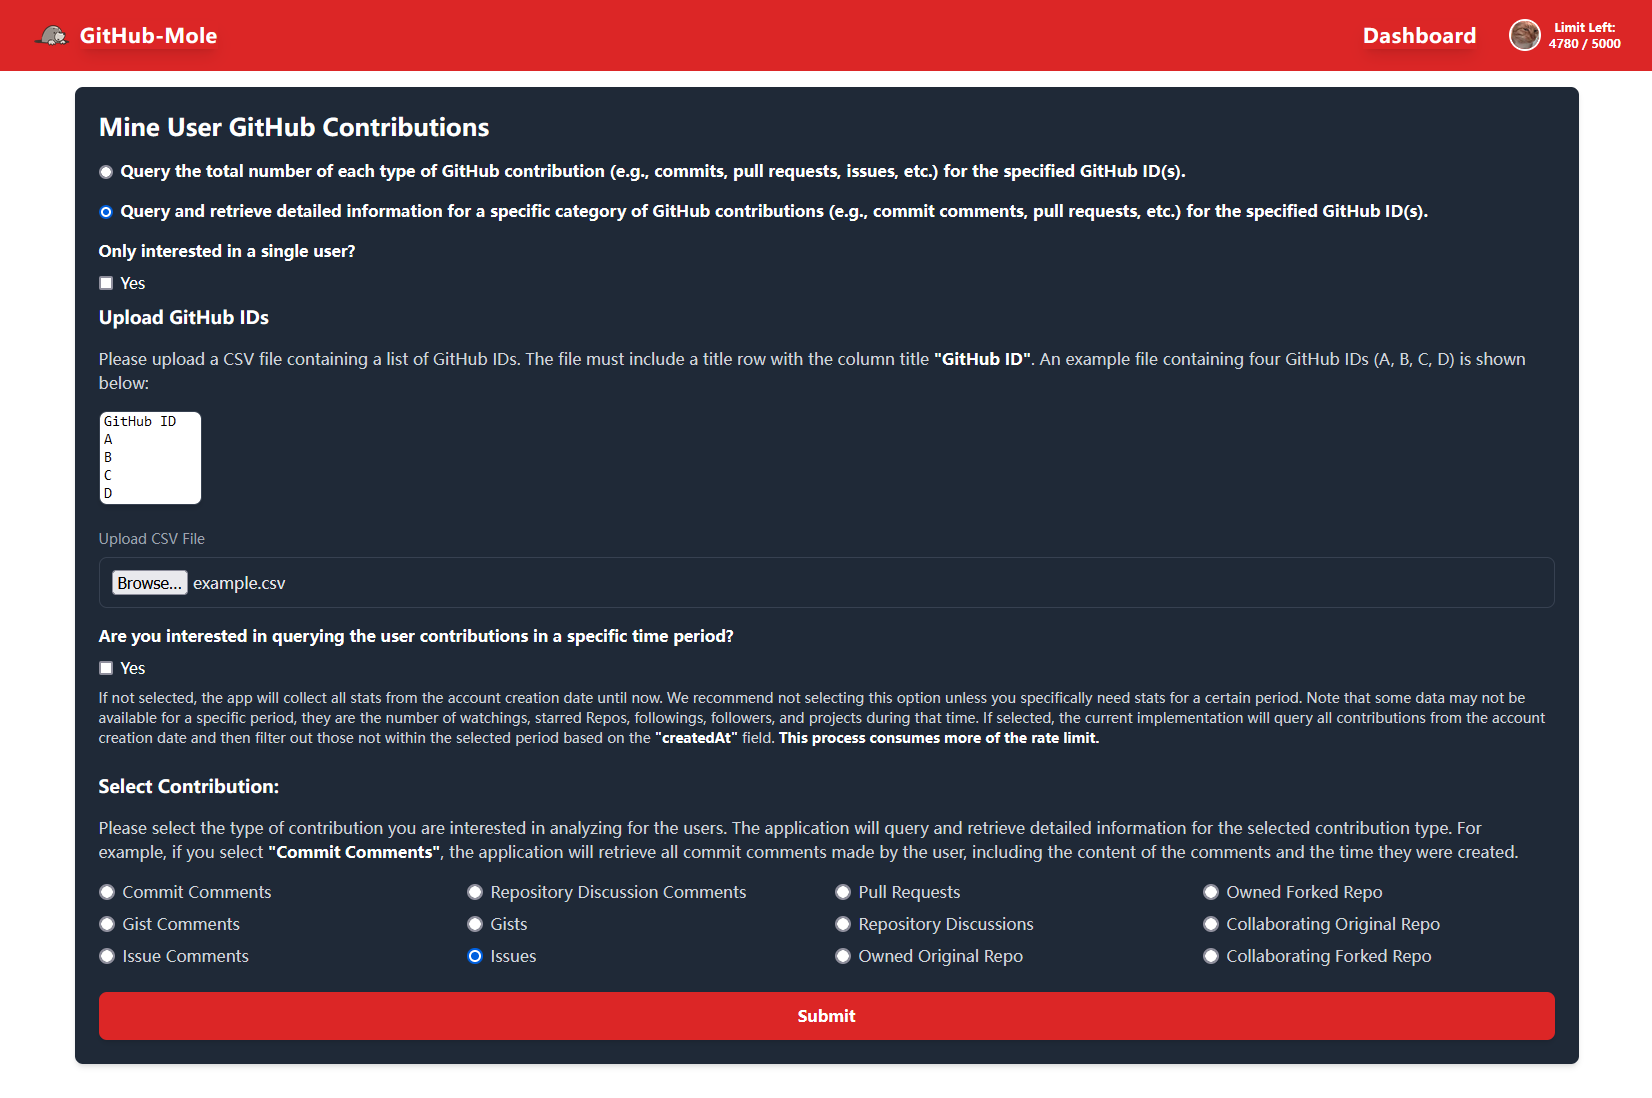Click Browse to upload a CSV file

pos(149,583)
